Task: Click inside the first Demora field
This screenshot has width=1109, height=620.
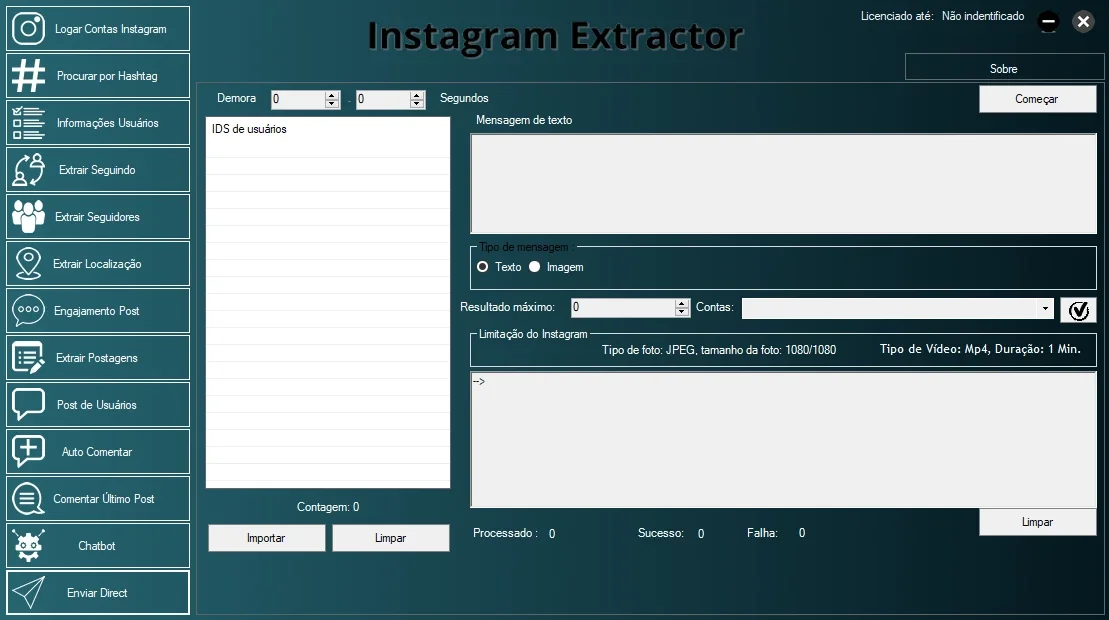Action: coord(298,100)
